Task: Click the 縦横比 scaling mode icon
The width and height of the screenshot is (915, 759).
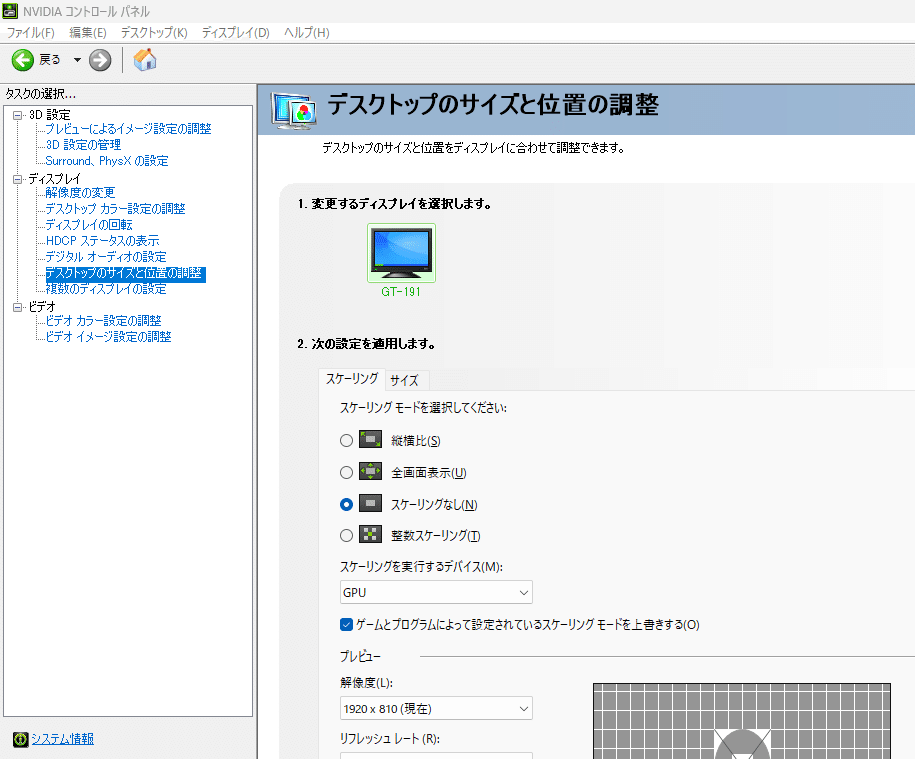Action: (371, 439)
